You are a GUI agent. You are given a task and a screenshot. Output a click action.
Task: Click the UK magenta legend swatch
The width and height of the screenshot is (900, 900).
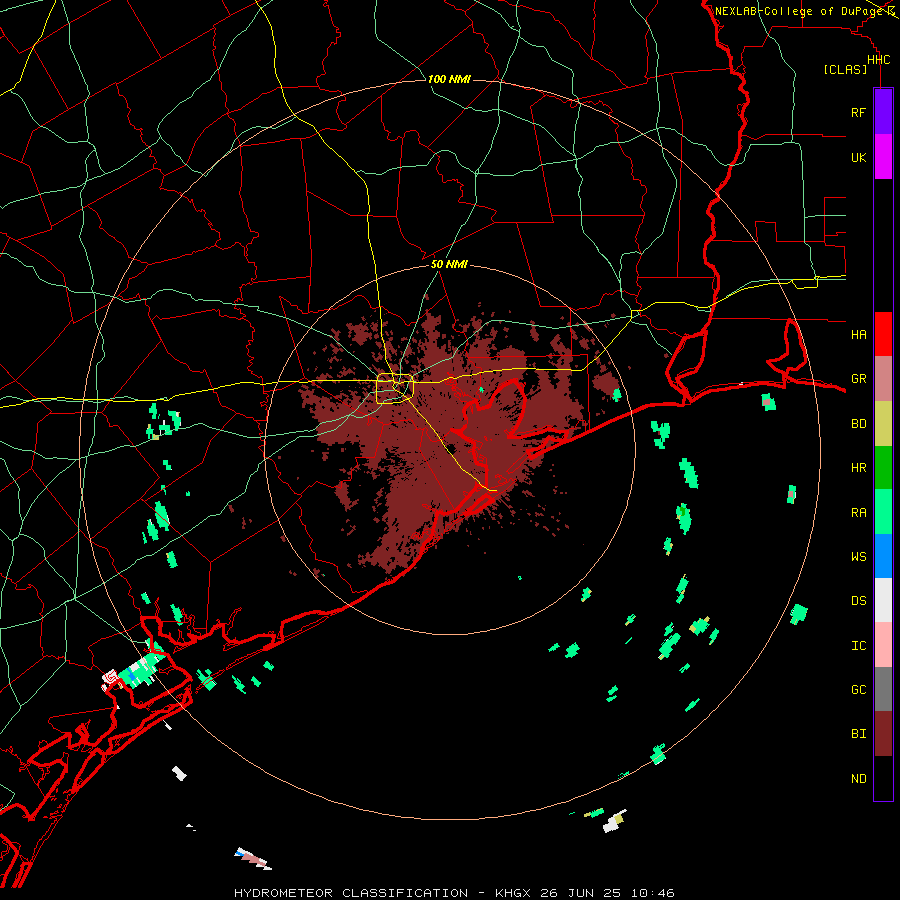coord(883,157)
